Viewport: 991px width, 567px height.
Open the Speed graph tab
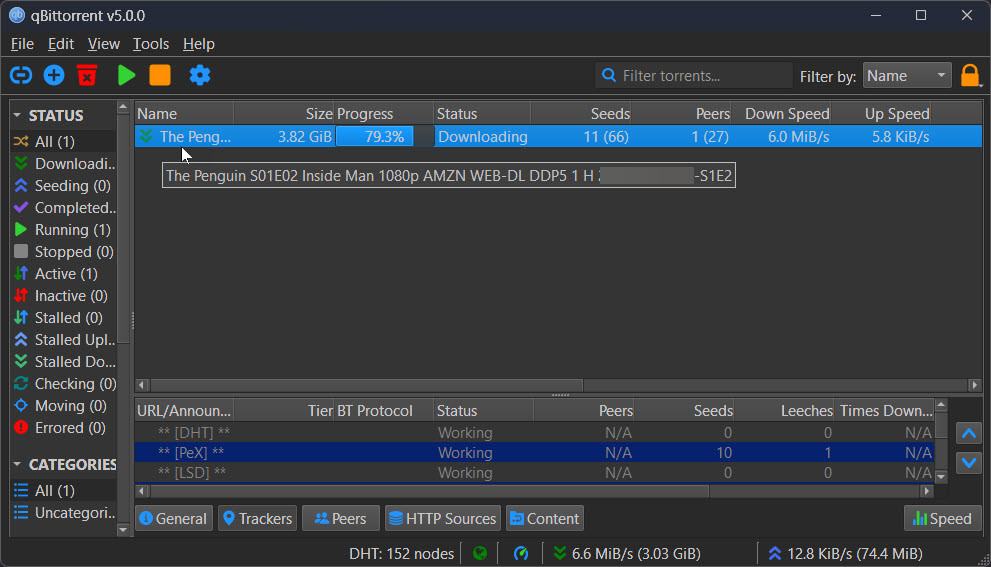[942, 518]
